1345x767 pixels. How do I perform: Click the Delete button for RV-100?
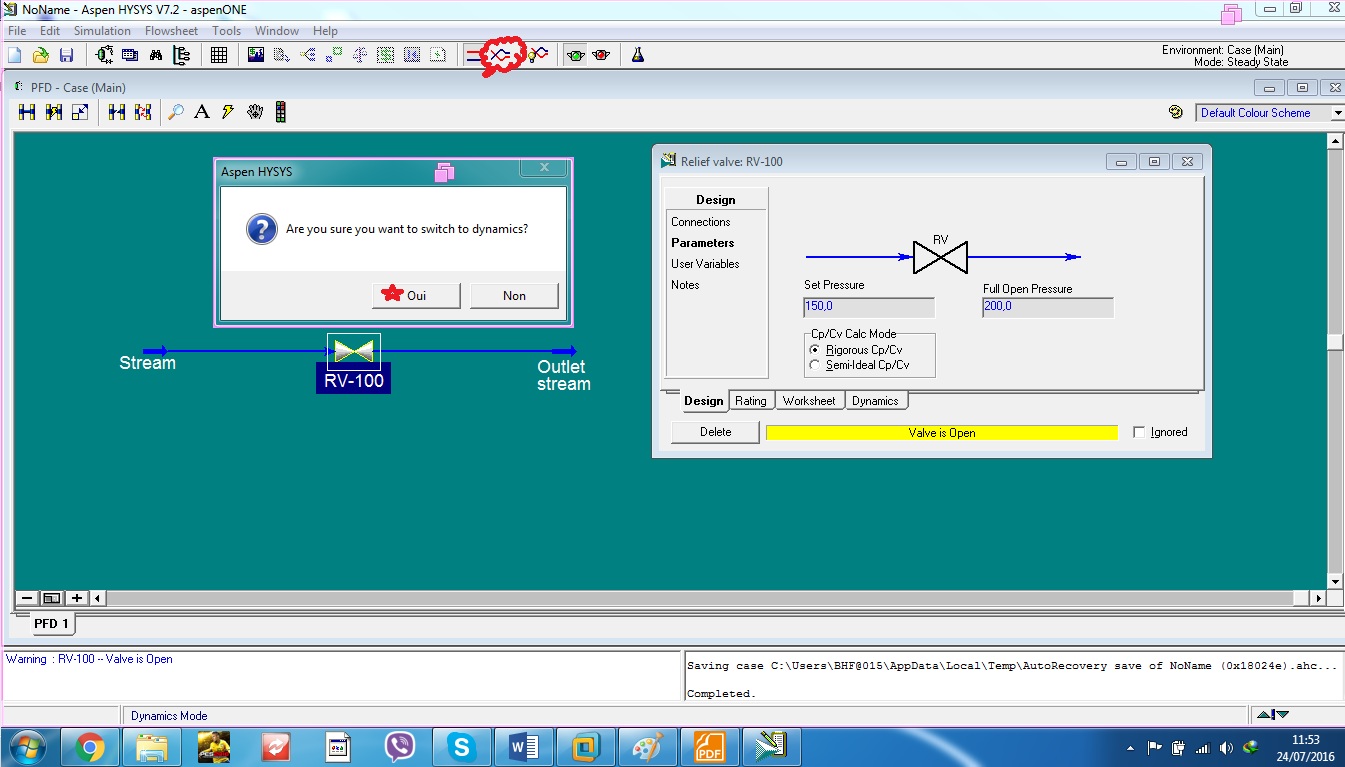pyautogui.click(x=715, y=432)
